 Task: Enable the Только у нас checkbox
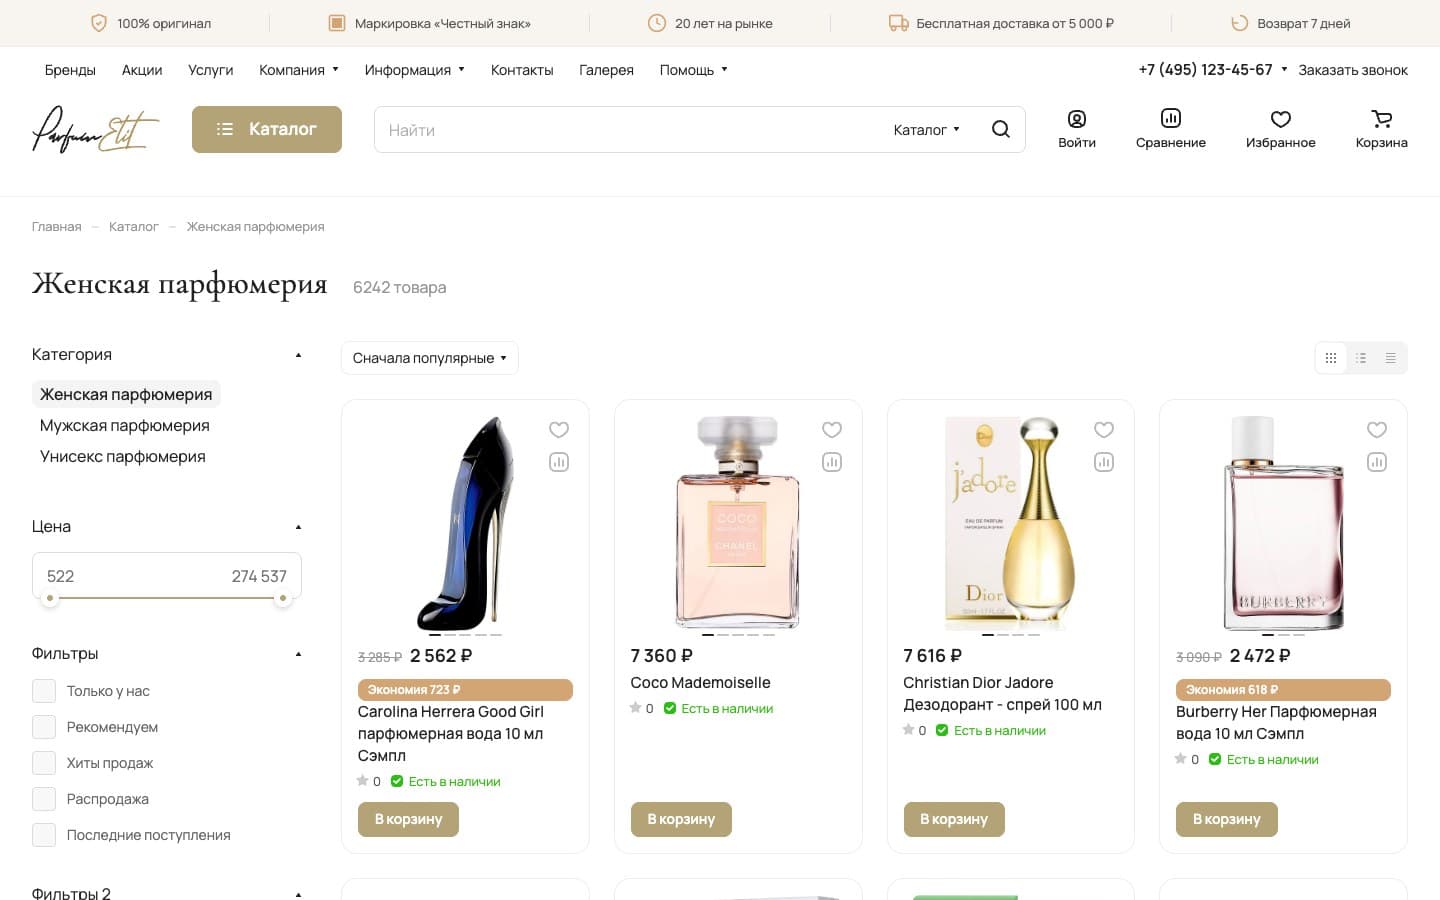tap(44, 691)
